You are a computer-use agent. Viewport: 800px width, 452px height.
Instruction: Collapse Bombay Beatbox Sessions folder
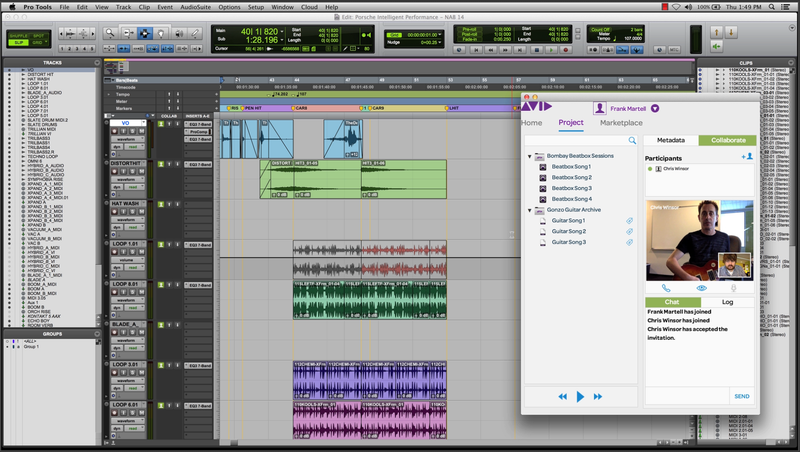529,156
